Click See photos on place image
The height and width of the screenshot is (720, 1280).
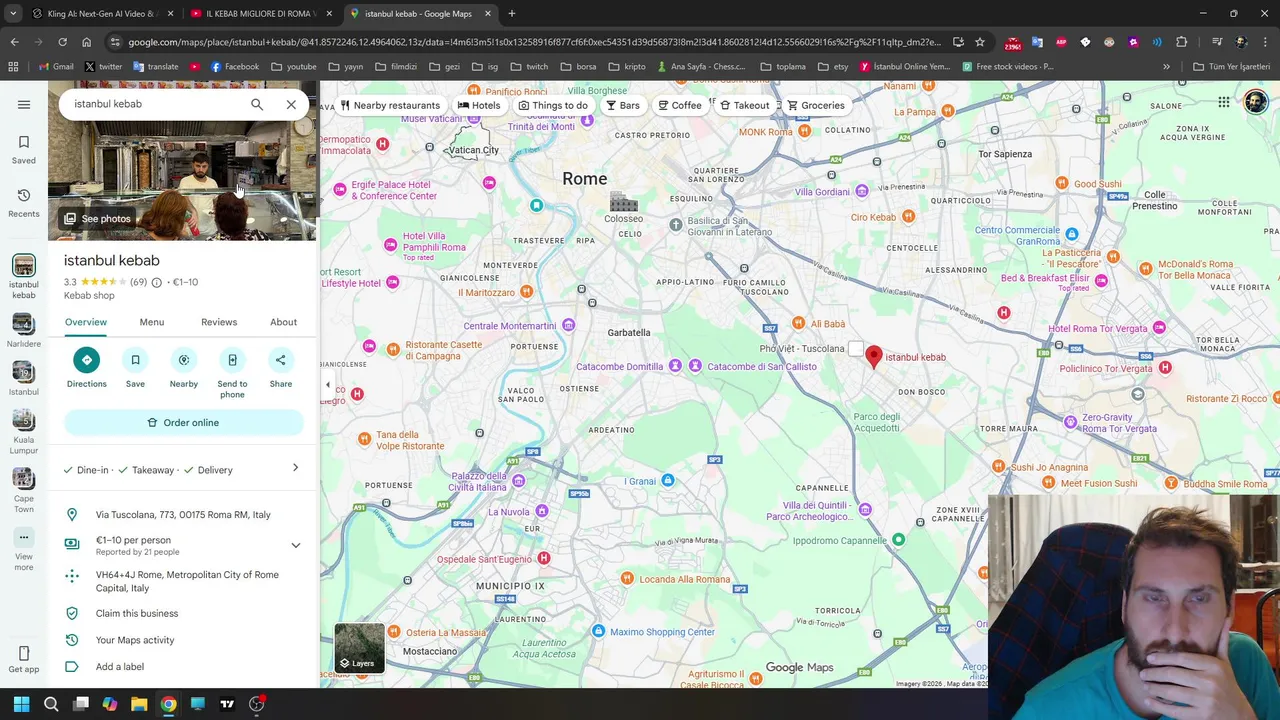click(x=98, y=219)
